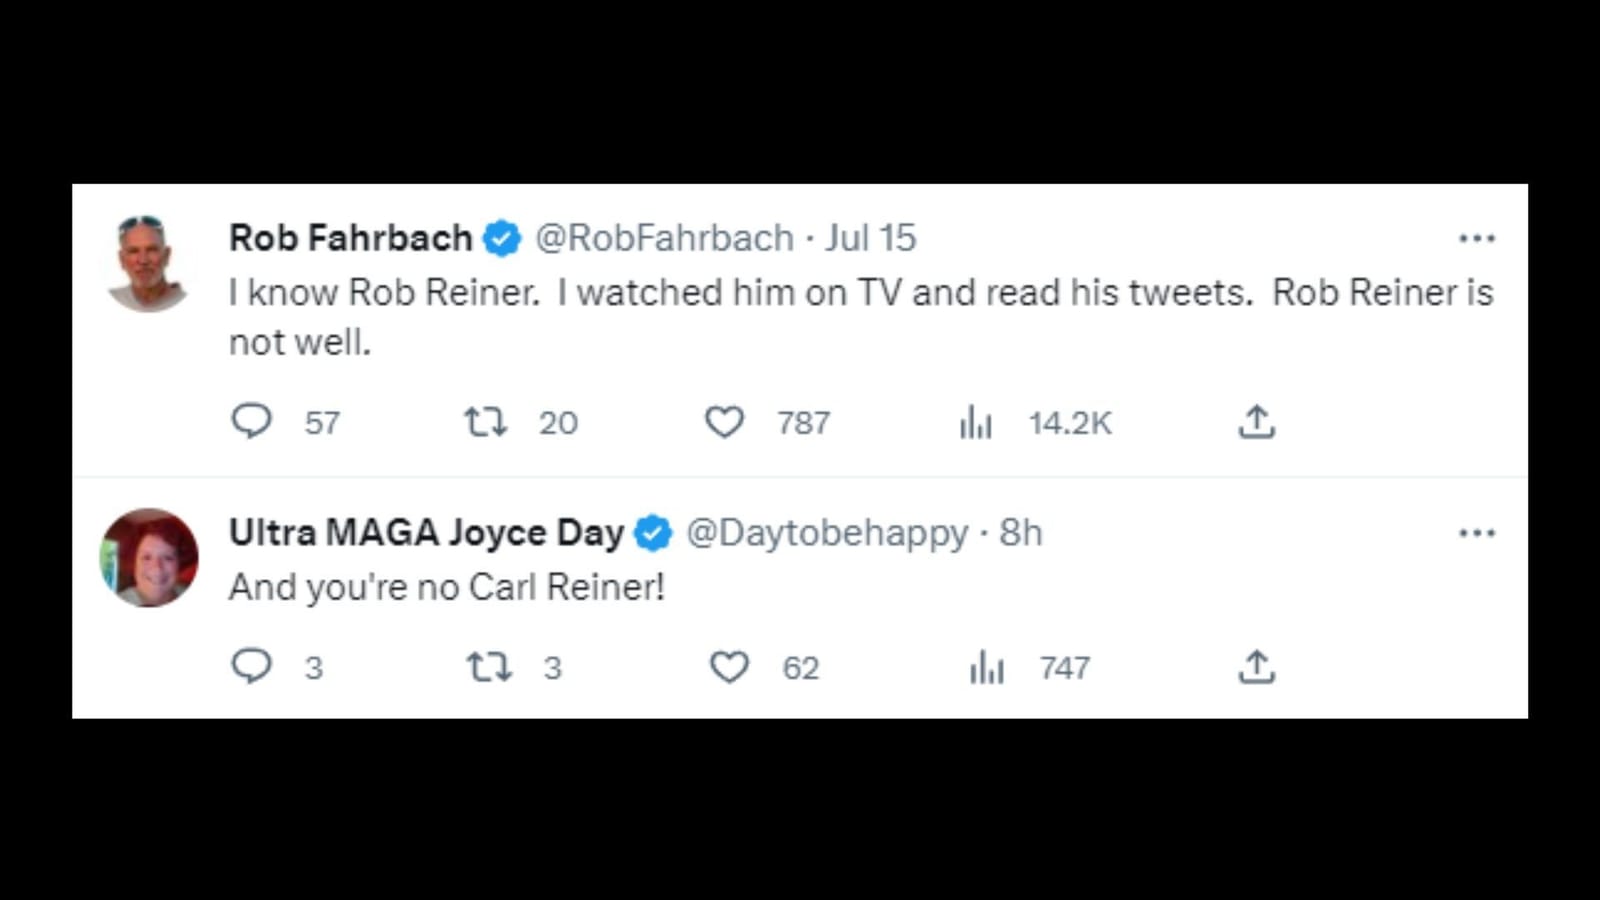
Task: Retweet the Carl Reiner reply
Action: [490, 667]
